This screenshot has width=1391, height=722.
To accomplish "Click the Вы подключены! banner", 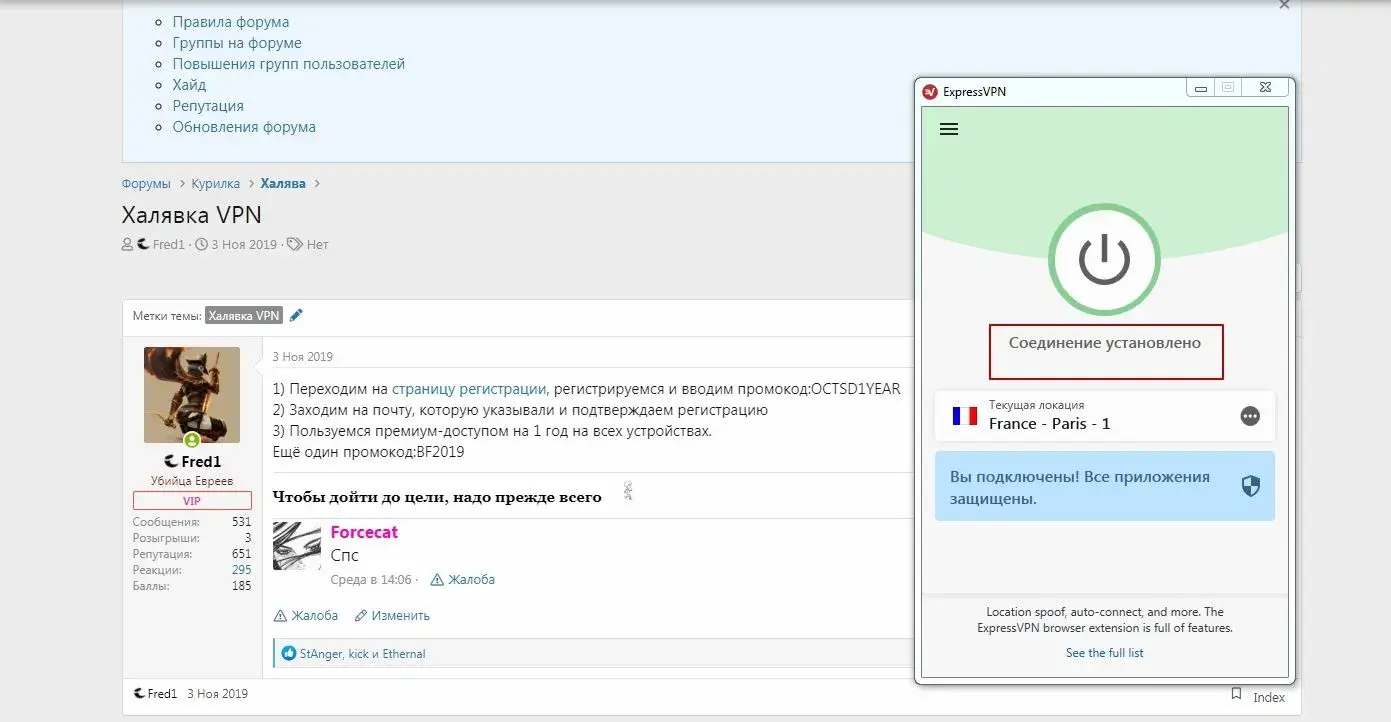I will [1104, 486].
